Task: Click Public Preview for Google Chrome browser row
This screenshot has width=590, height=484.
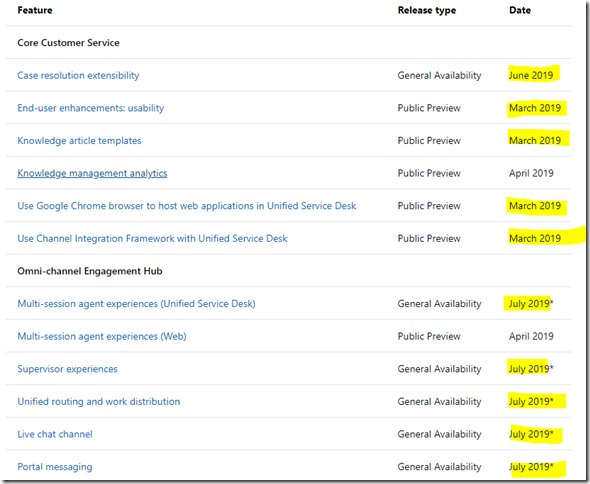Action: point(429,206)
